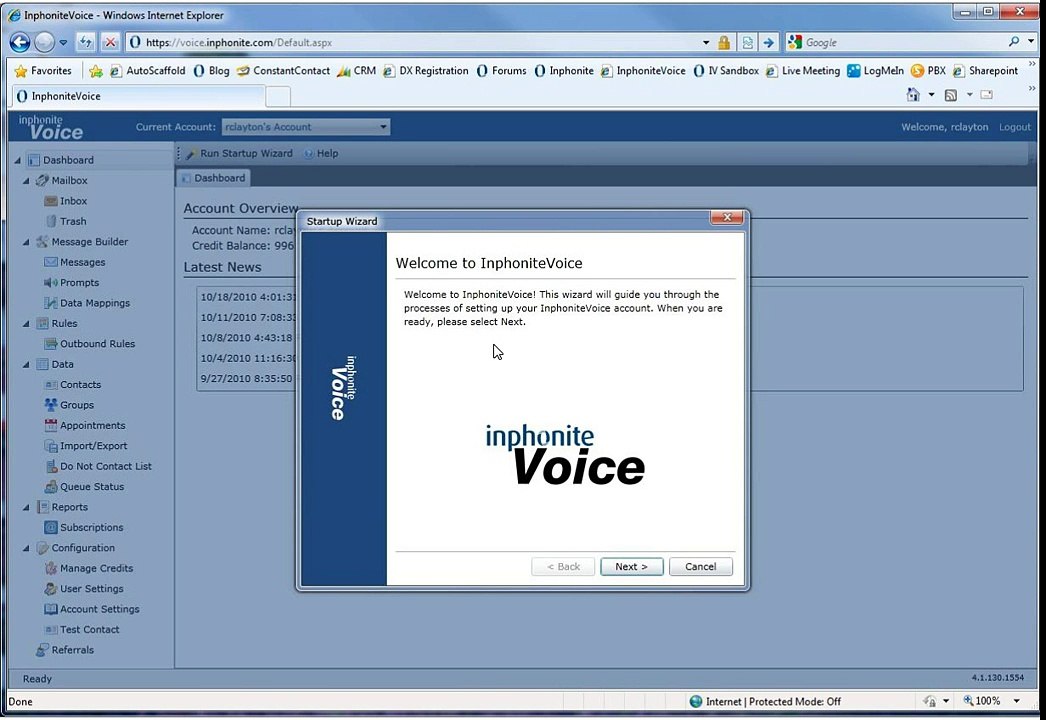Image resolution: width=1046 pixels, height=720 pixels.
Task: Open Inbox icon in sidebar
Action: click(x=51, y=201)
